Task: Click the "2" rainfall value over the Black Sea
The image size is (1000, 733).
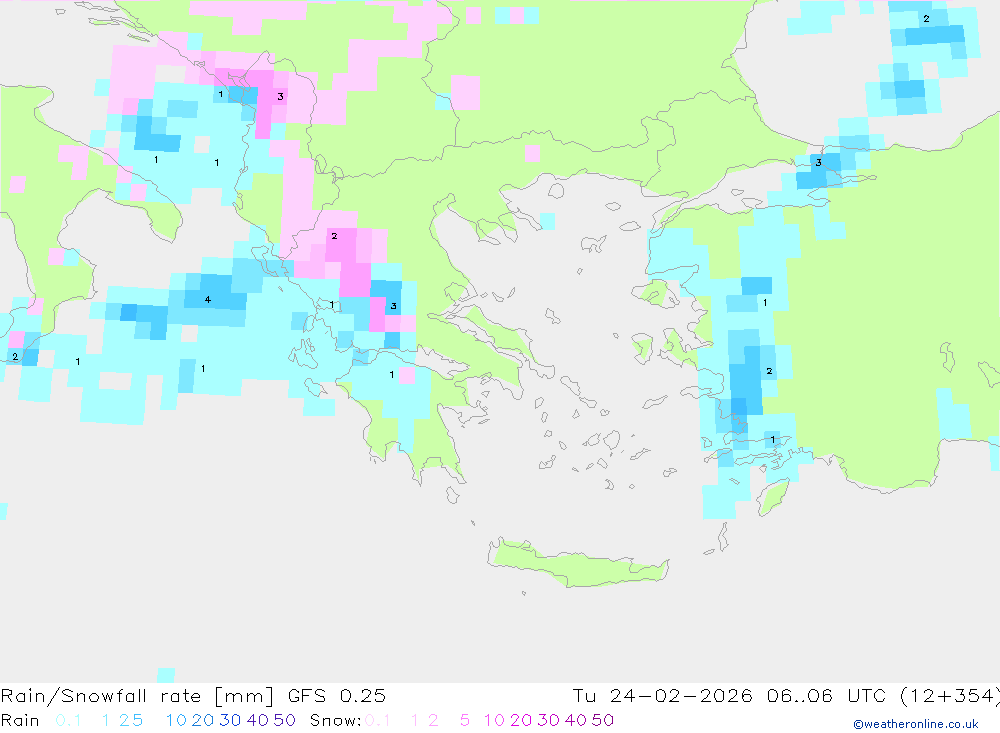Action: (x=926, y=19)
